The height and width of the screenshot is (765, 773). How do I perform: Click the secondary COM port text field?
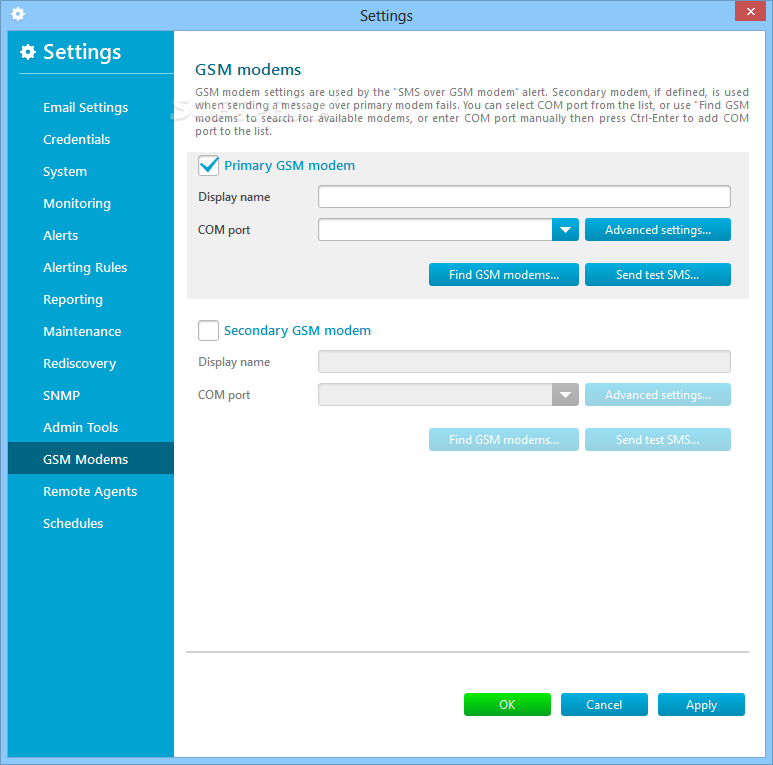[x=435, y=395]
